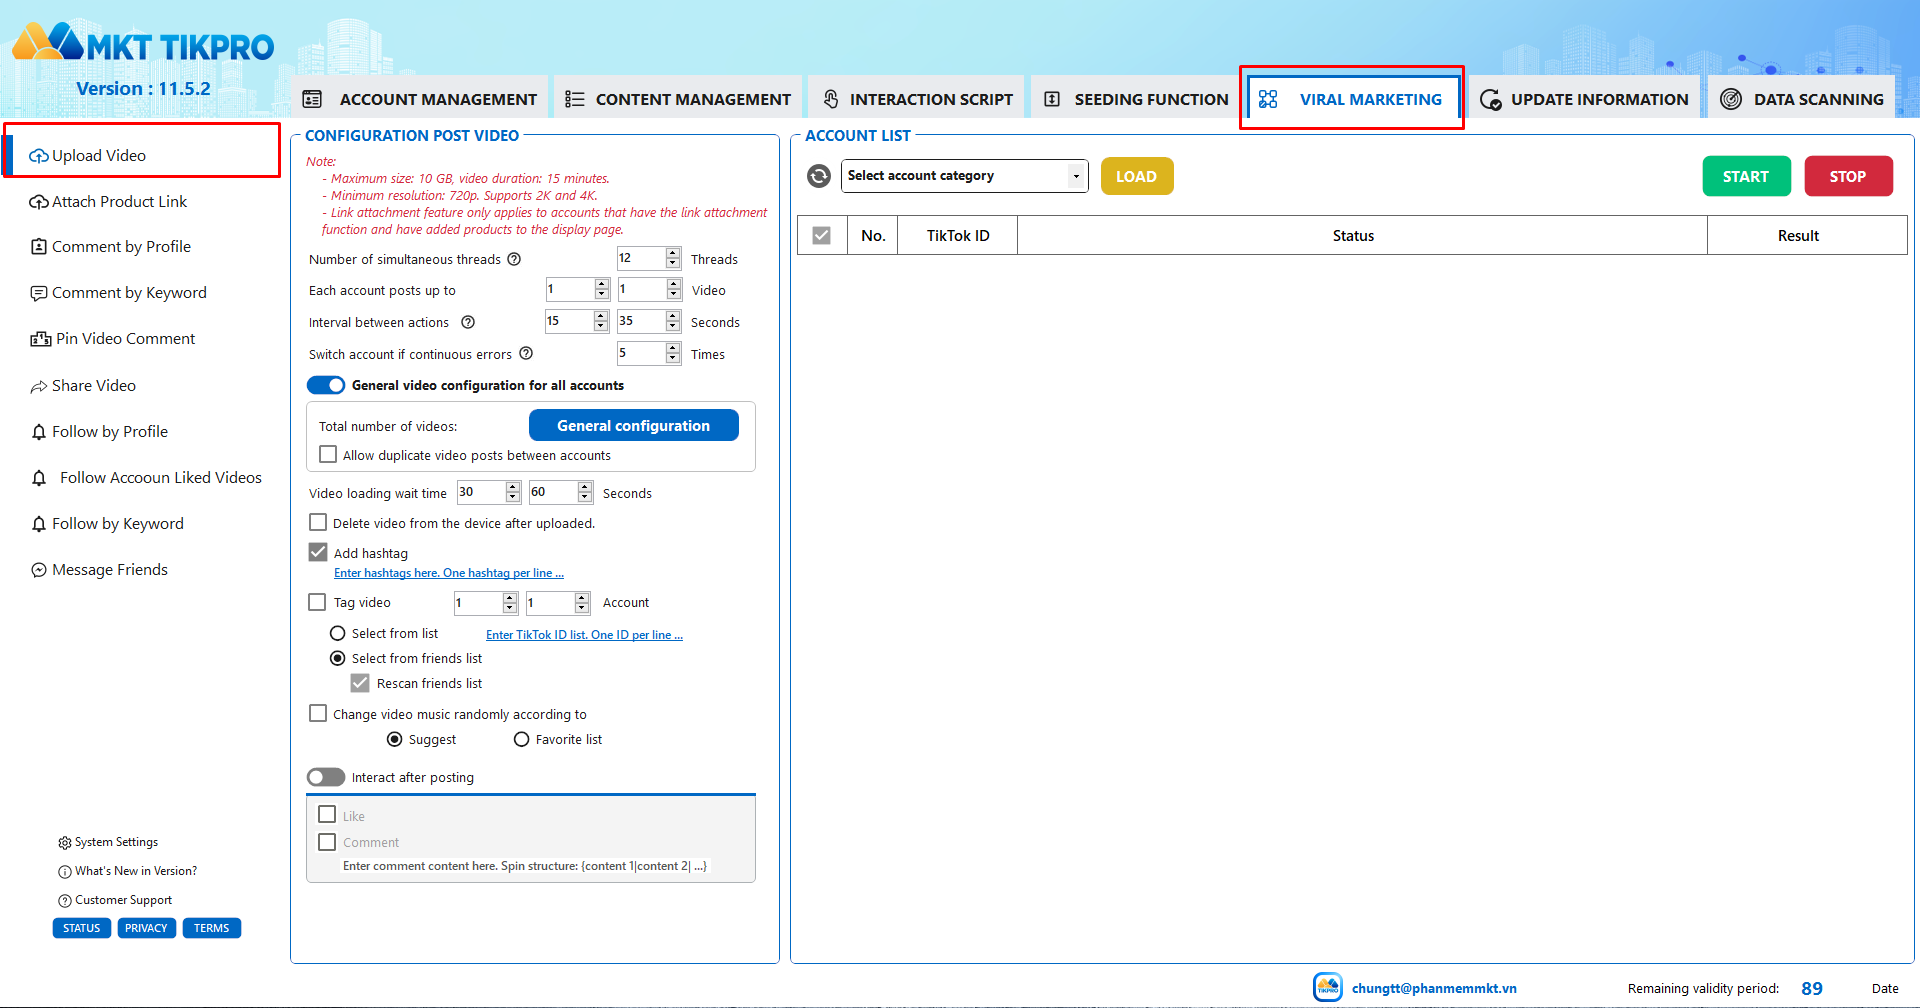The height and width of the screenshot is (1008, 1920).
Task: Choose the Select from list radio option
Action: (x=338, y=633)
